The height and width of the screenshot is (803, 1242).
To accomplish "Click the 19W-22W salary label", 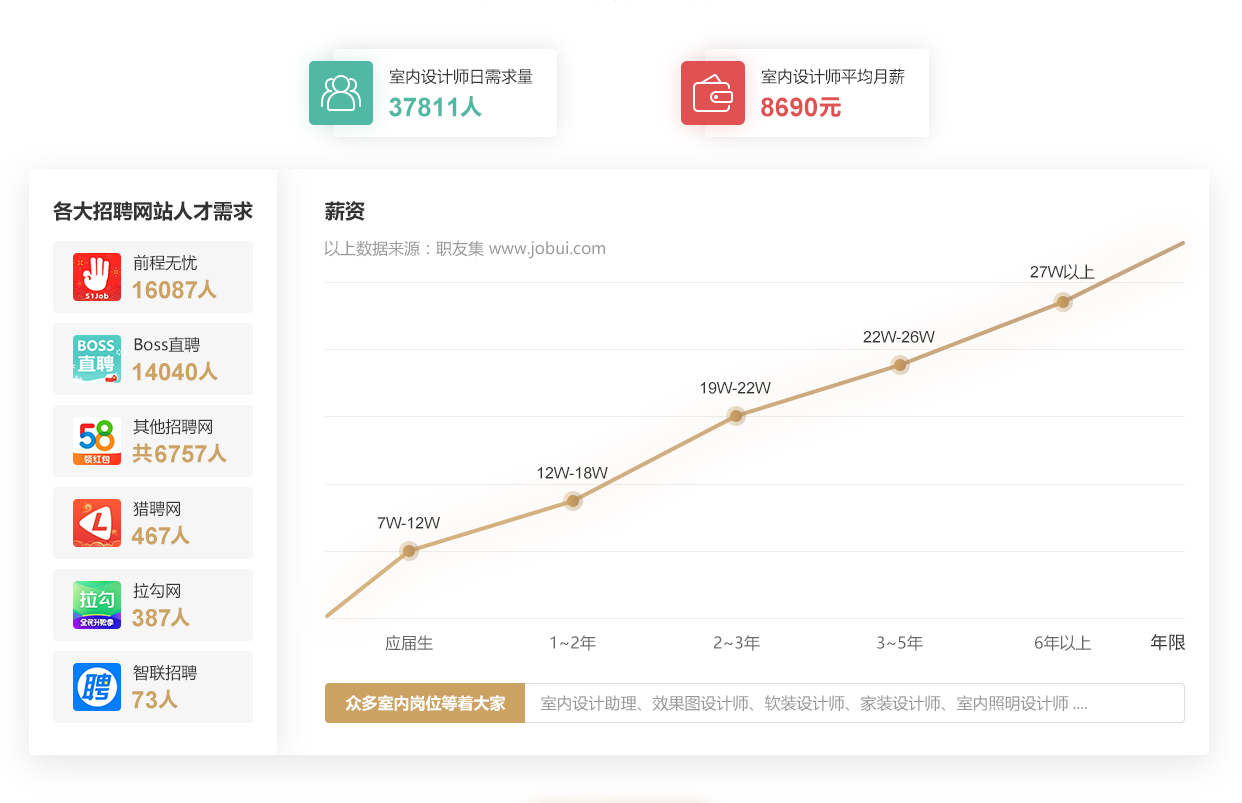I will tap(736, 388).
